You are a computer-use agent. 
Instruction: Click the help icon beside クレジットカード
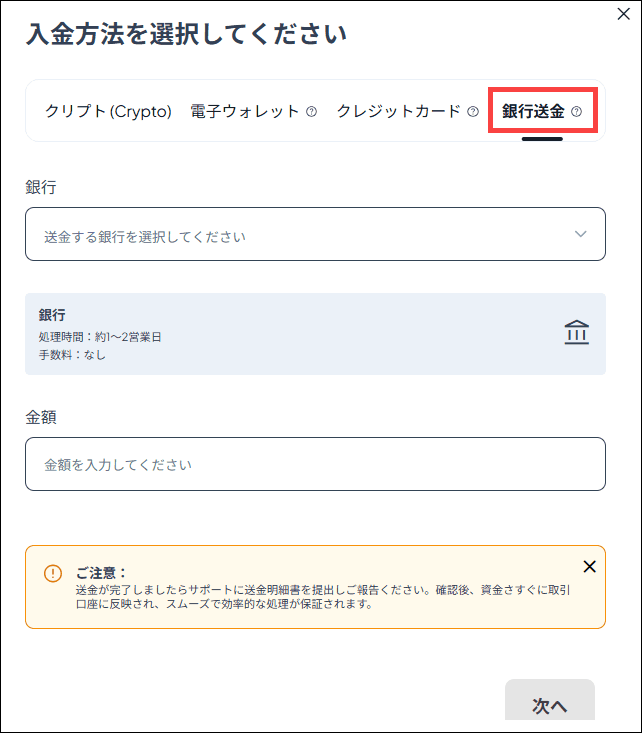(x=472, y=112)
